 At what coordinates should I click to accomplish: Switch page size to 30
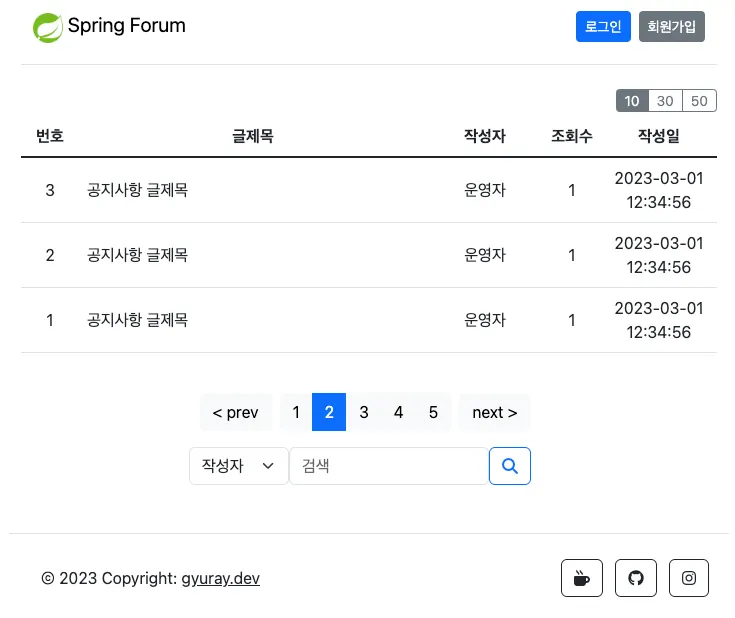pos(665,101)
